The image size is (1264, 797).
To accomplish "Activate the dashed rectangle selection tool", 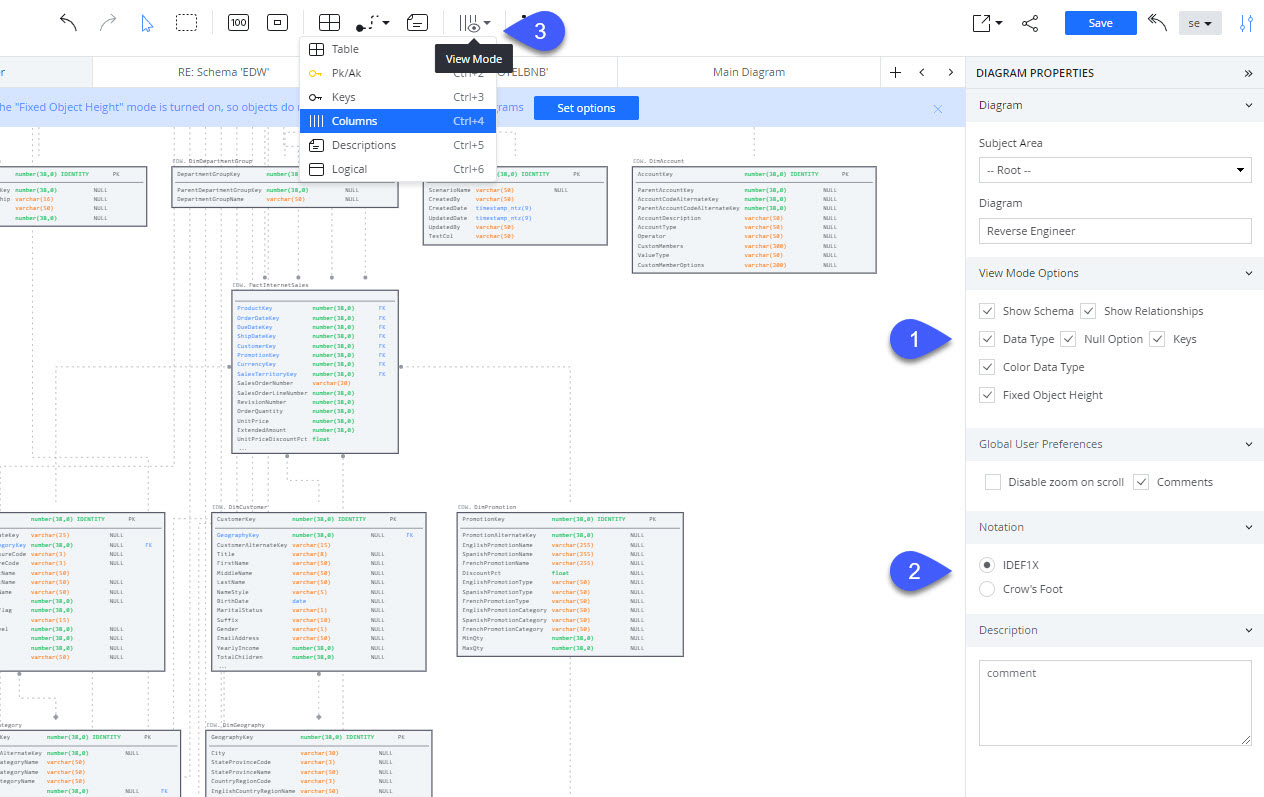I will click(186, 23).
